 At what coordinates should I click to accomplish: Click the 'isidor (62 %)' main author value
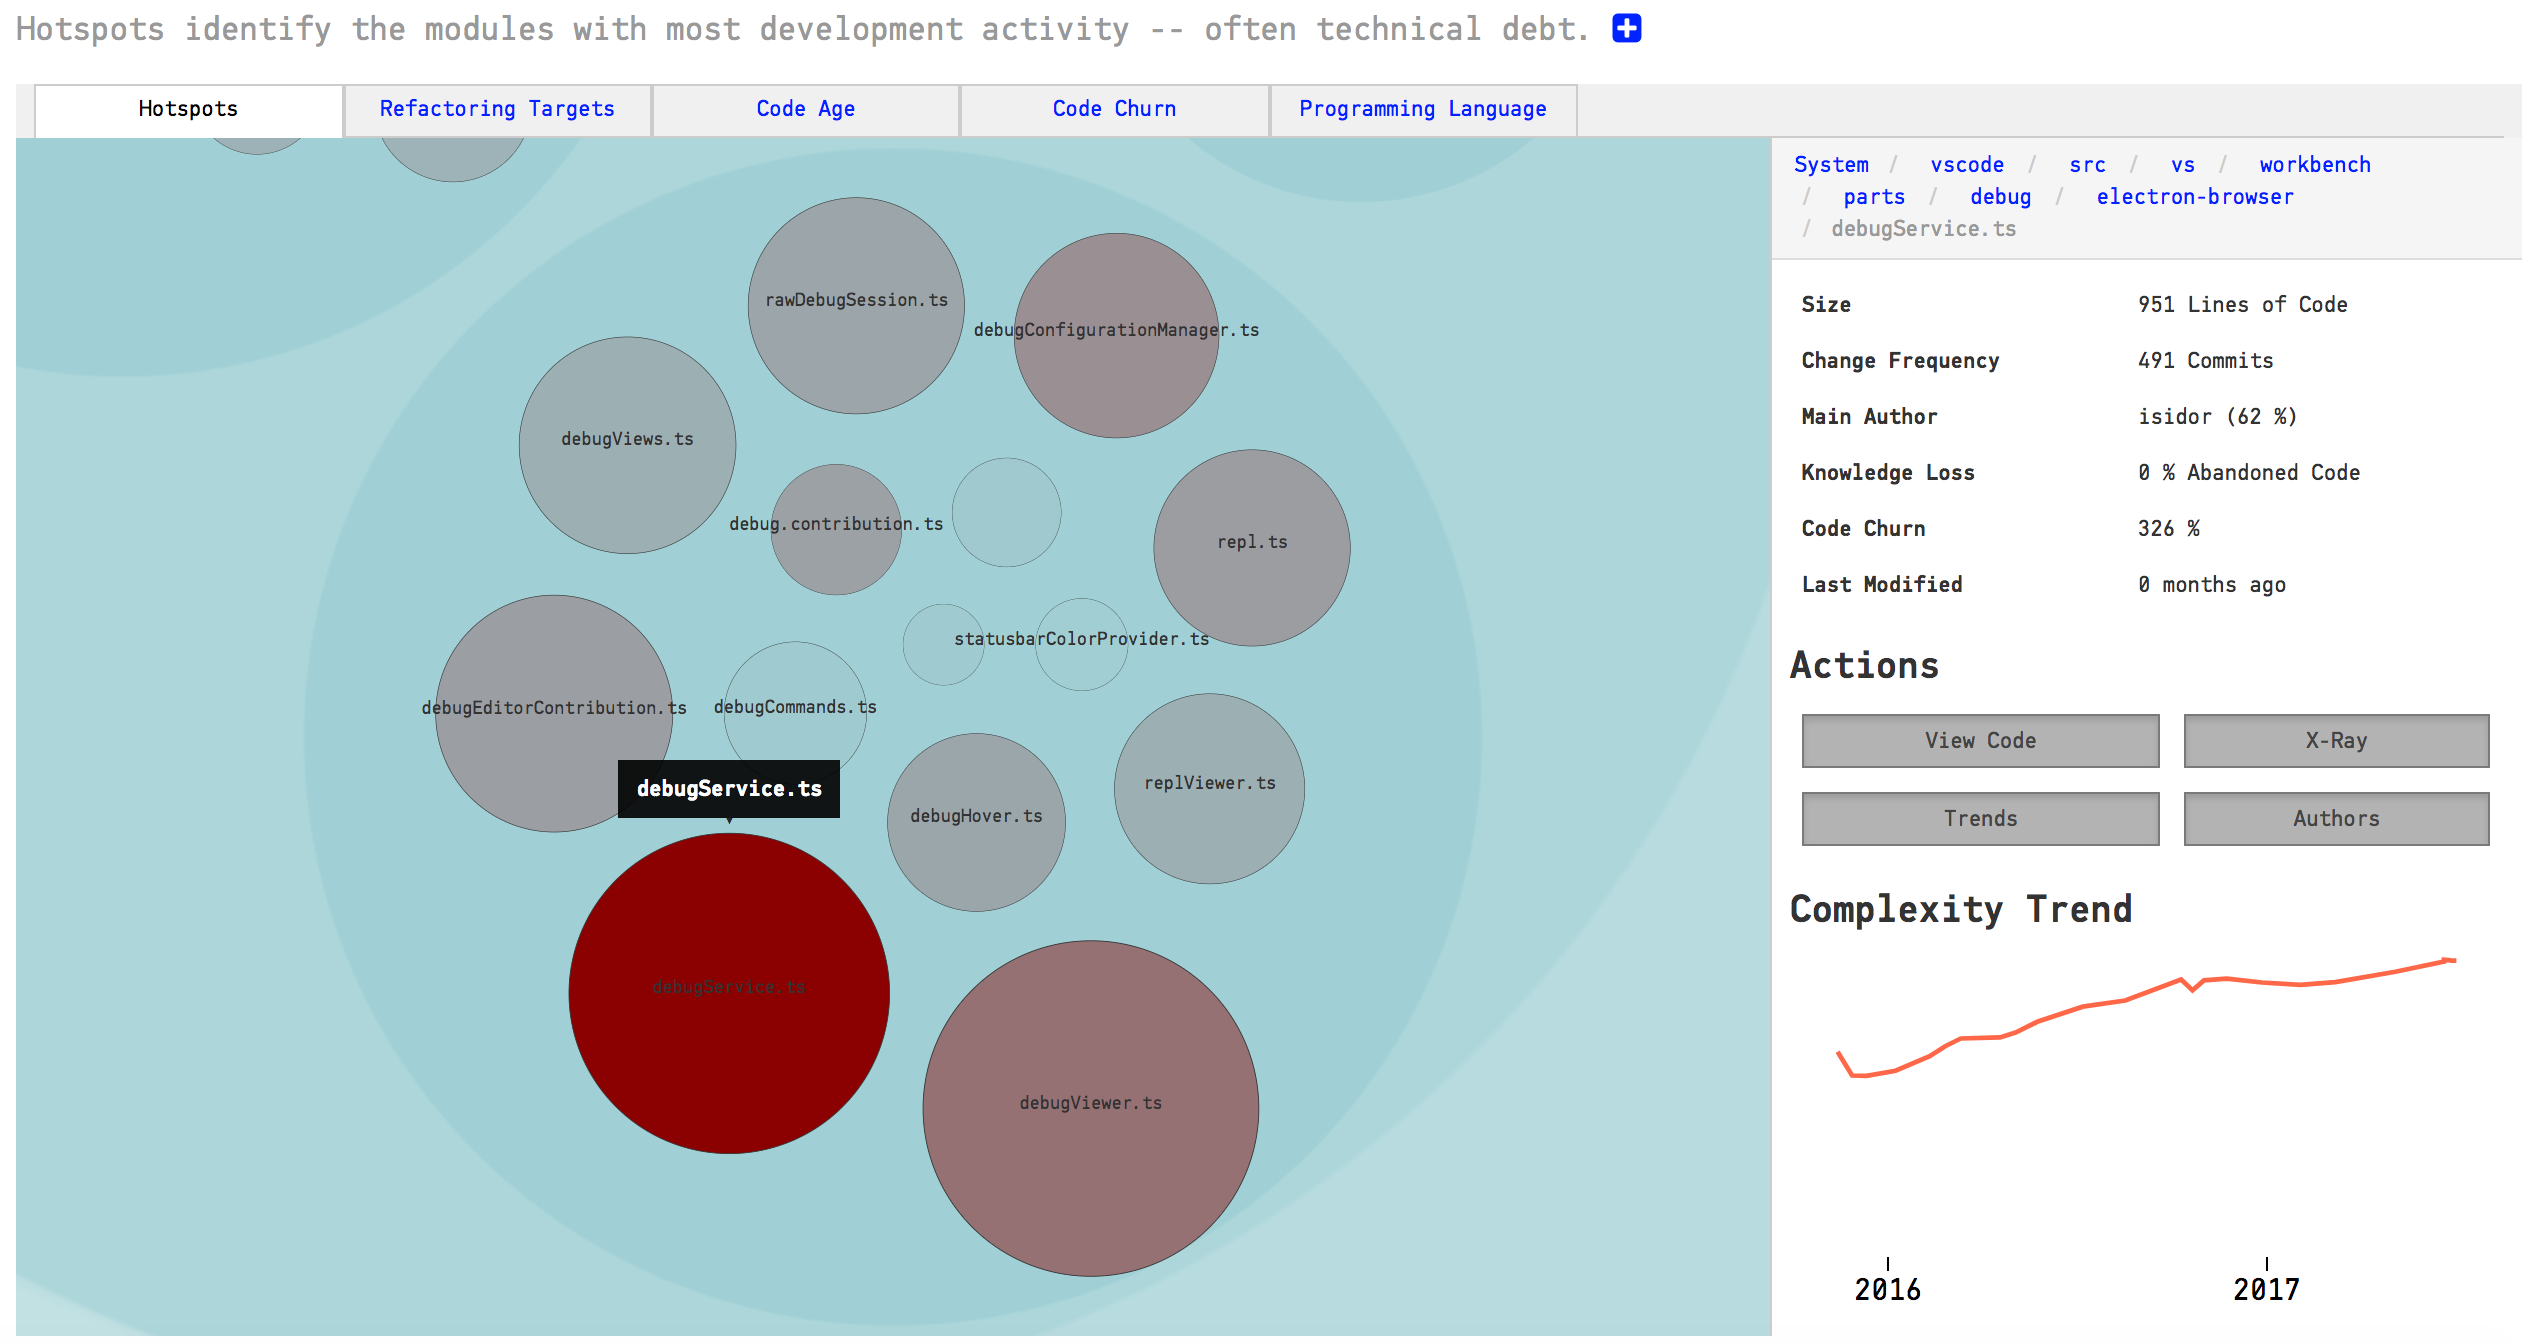(2217, 417)
